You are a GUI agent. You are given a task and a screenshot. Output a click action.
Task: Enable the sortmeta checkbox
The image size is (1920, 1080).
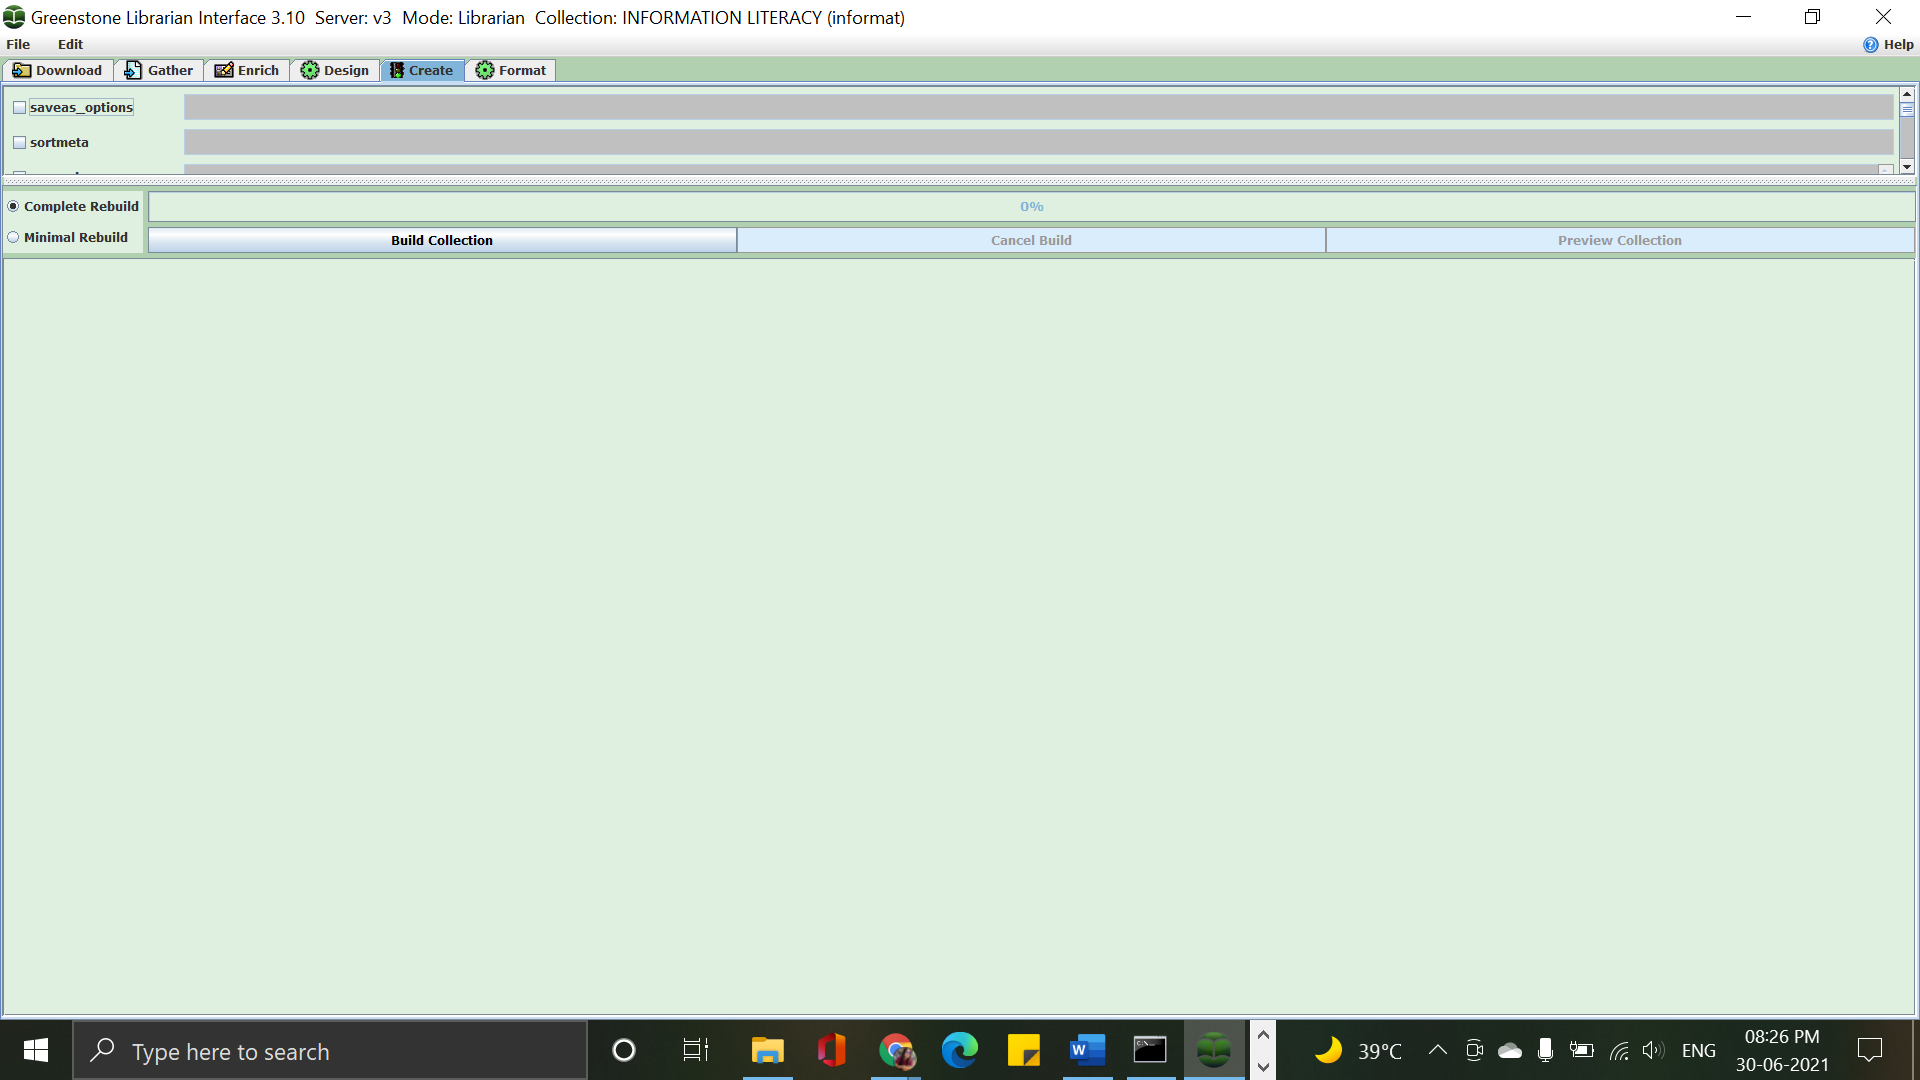tap(19, 143)
